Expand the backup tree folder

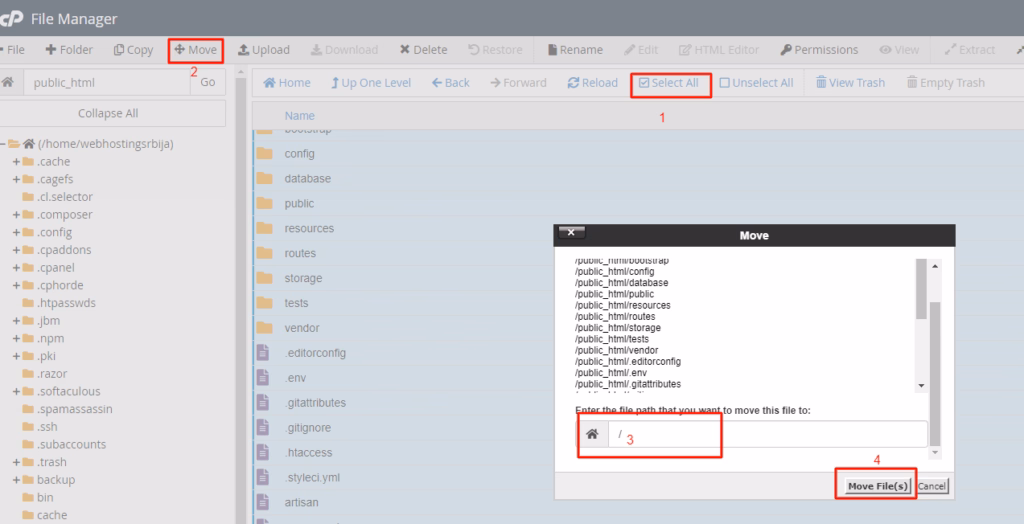(x=16, y=480)
